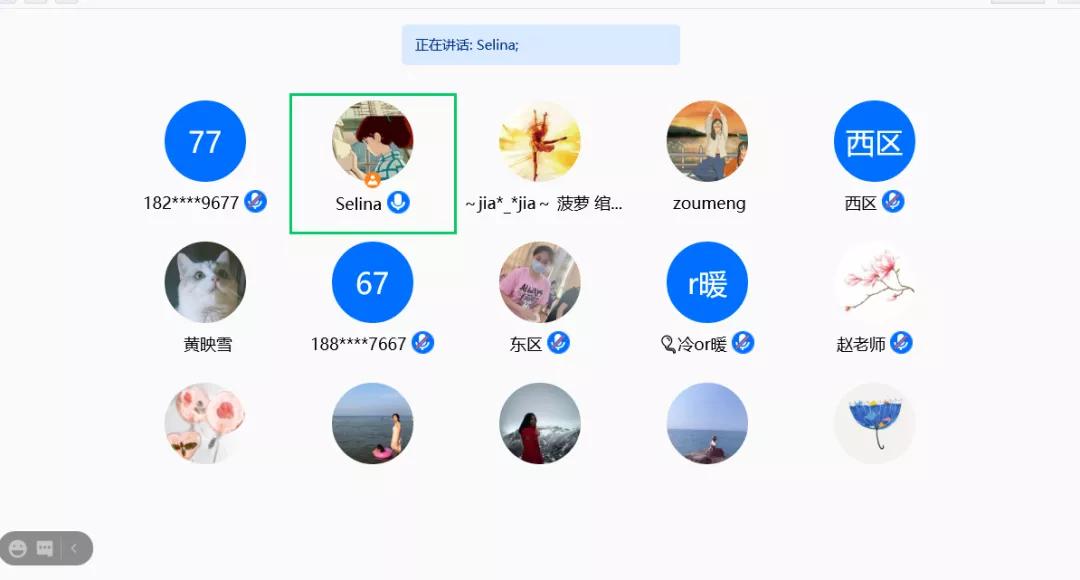Click the orange host badge on Selina's avatar
This screenshot has width=1080, height=580.
pyautogui.click(x=373, y=180)
